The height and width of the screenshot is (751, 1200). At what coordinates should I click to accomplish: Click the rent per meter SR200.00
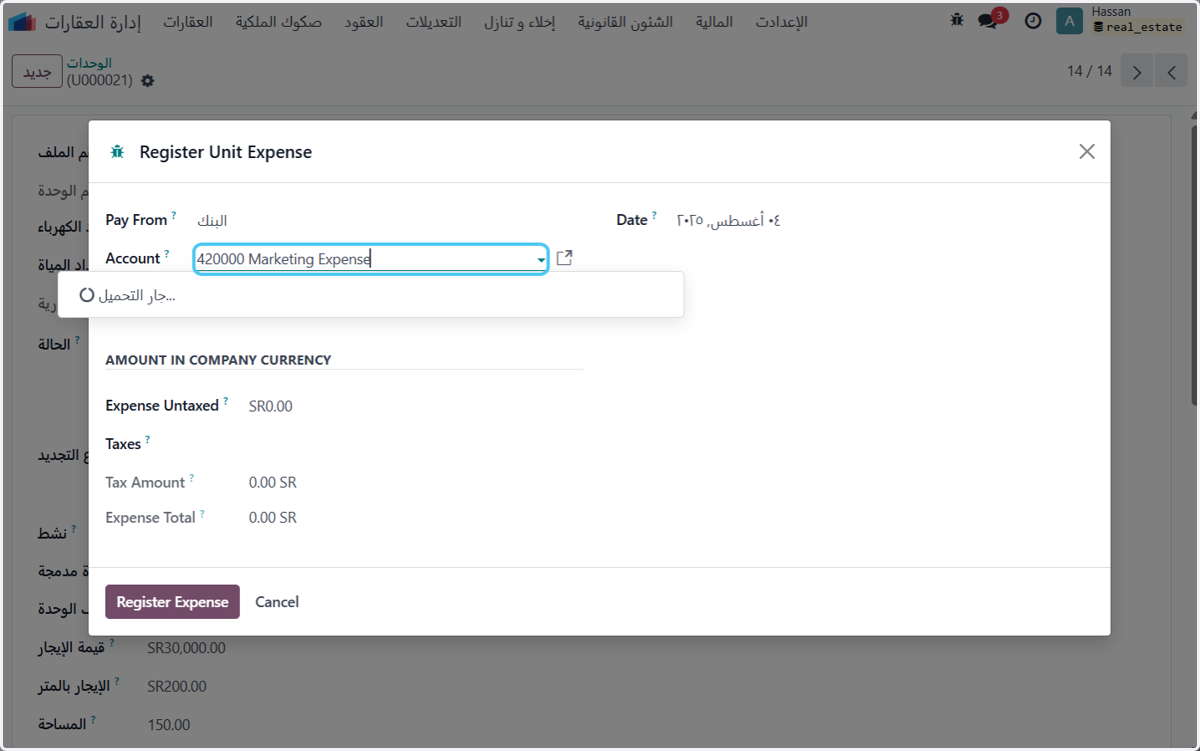(177, 686)
